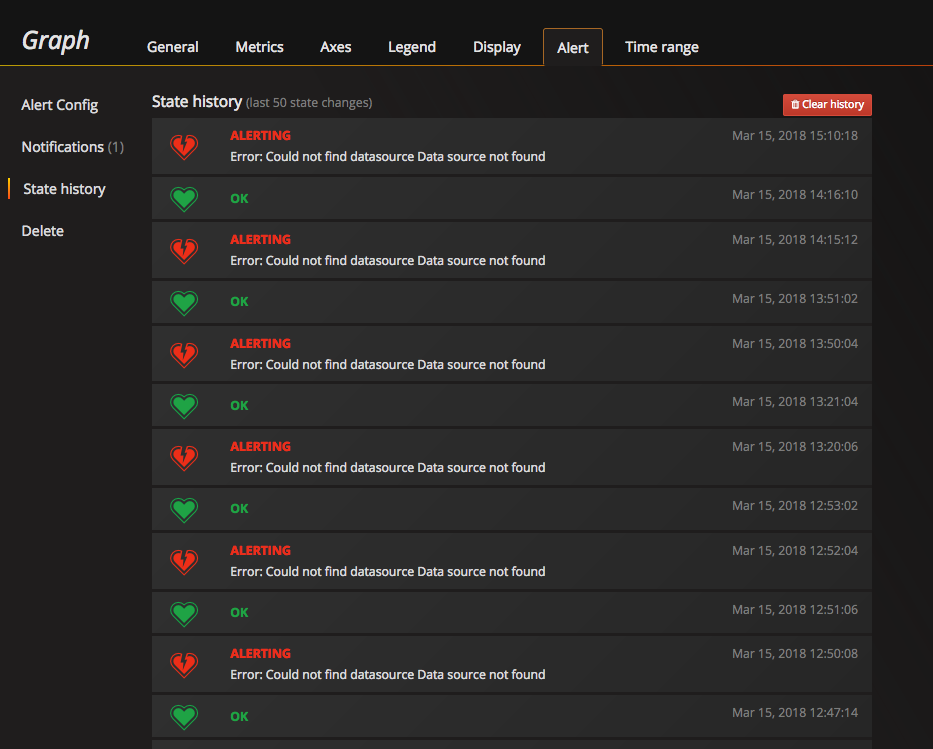Click Delete in the left sidebar

(42, 231)
